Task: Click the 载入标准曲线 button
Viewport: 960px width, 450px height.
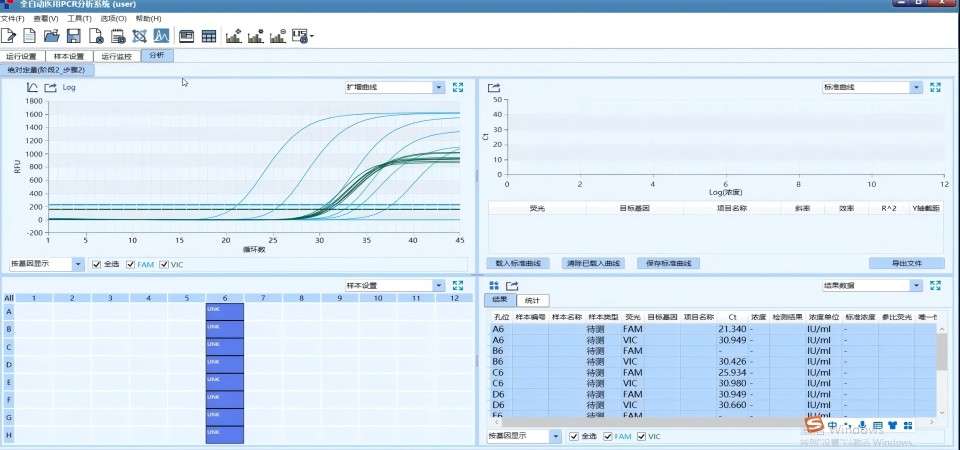Action: pos(518,263)
